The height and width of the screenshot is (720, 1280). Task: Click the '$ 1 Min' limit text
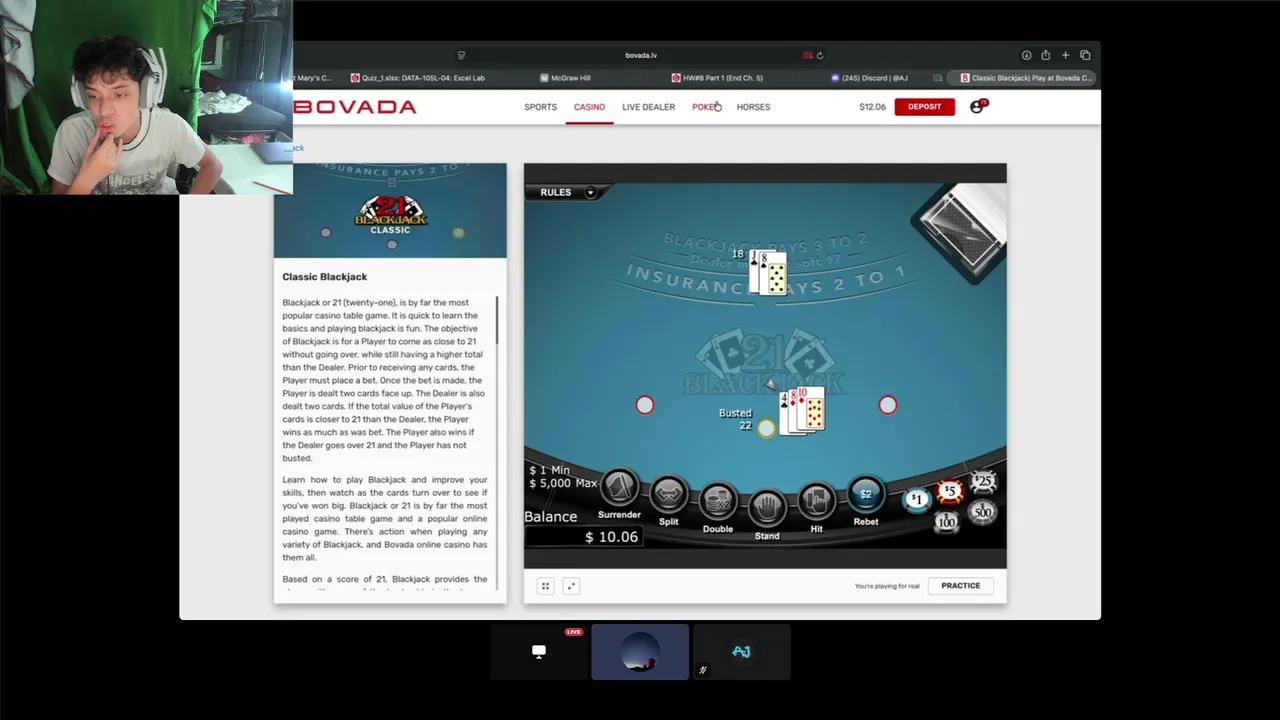549,470
